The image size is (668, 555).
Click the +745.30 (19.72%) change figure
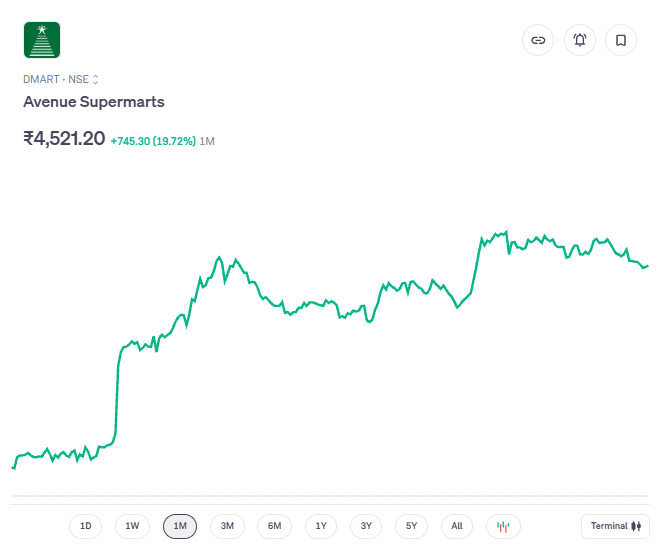coord(153,141)
